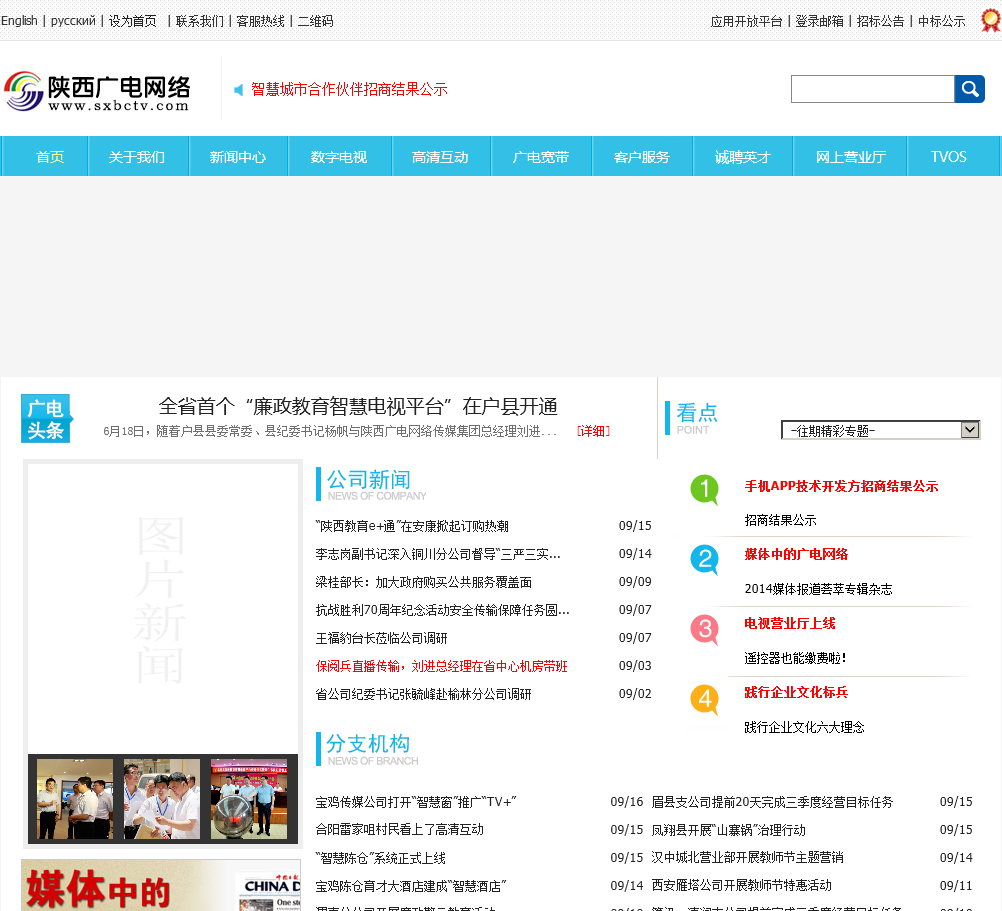Click the Shaanxi Broadcast Network logo
This screenshot has height=911, width=1002.
[97, 91]
